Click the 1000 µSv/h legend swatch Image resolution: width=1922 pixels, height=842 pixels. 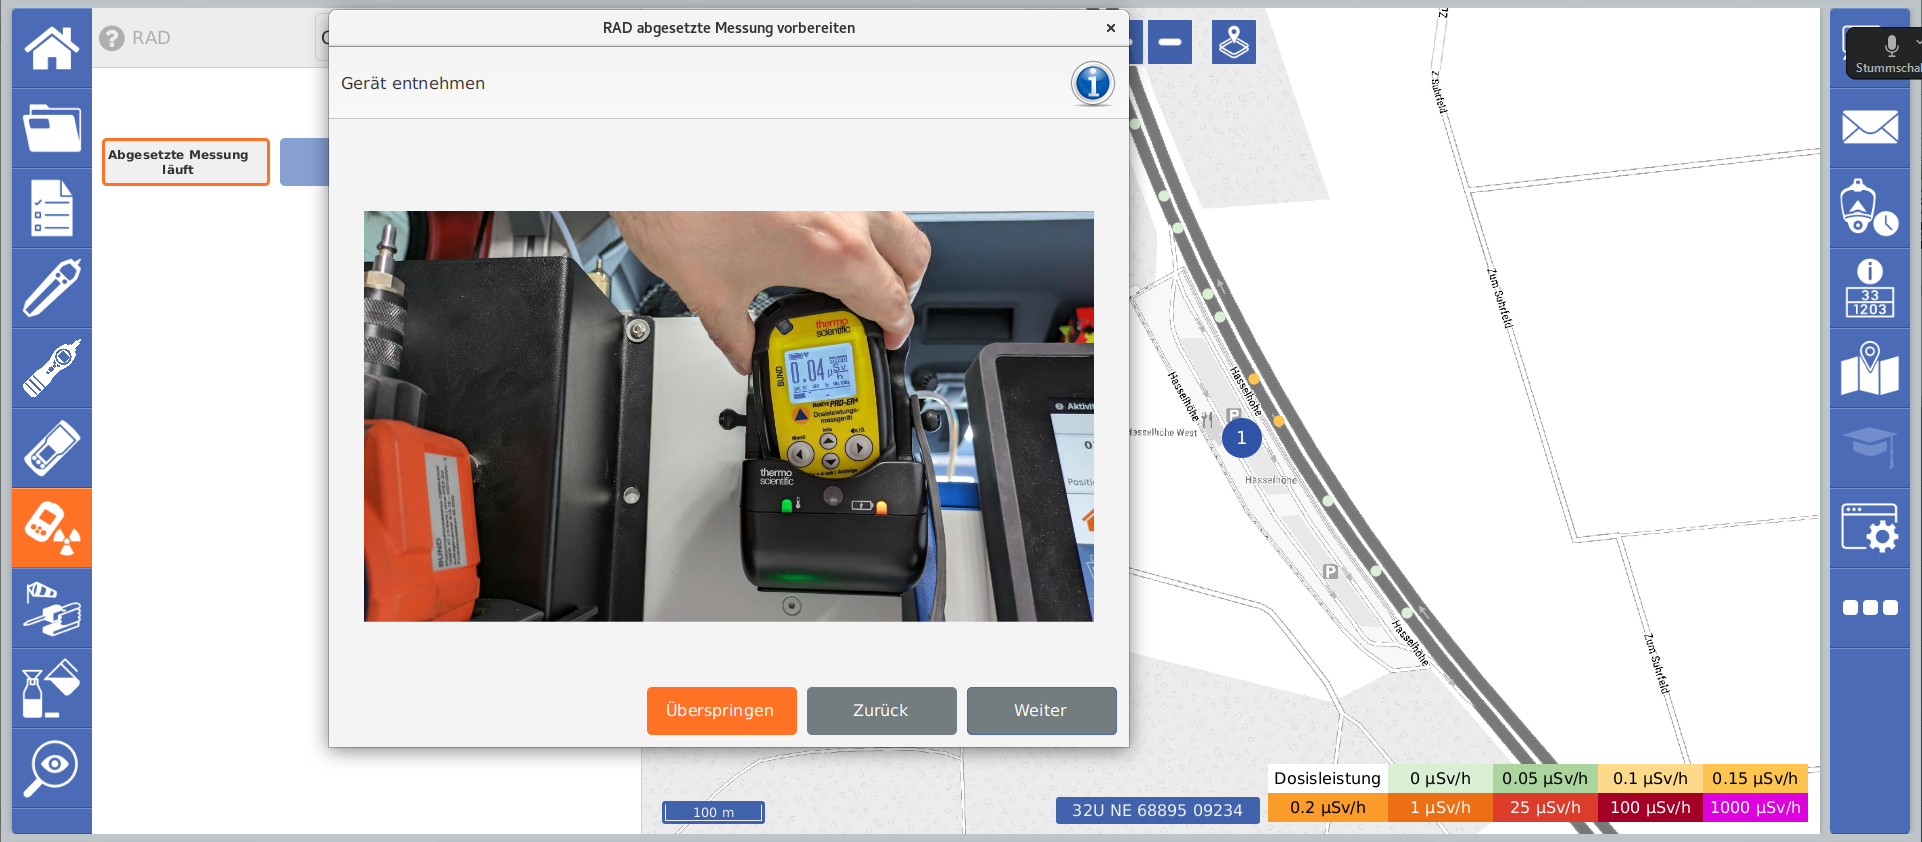(1755, 807)
